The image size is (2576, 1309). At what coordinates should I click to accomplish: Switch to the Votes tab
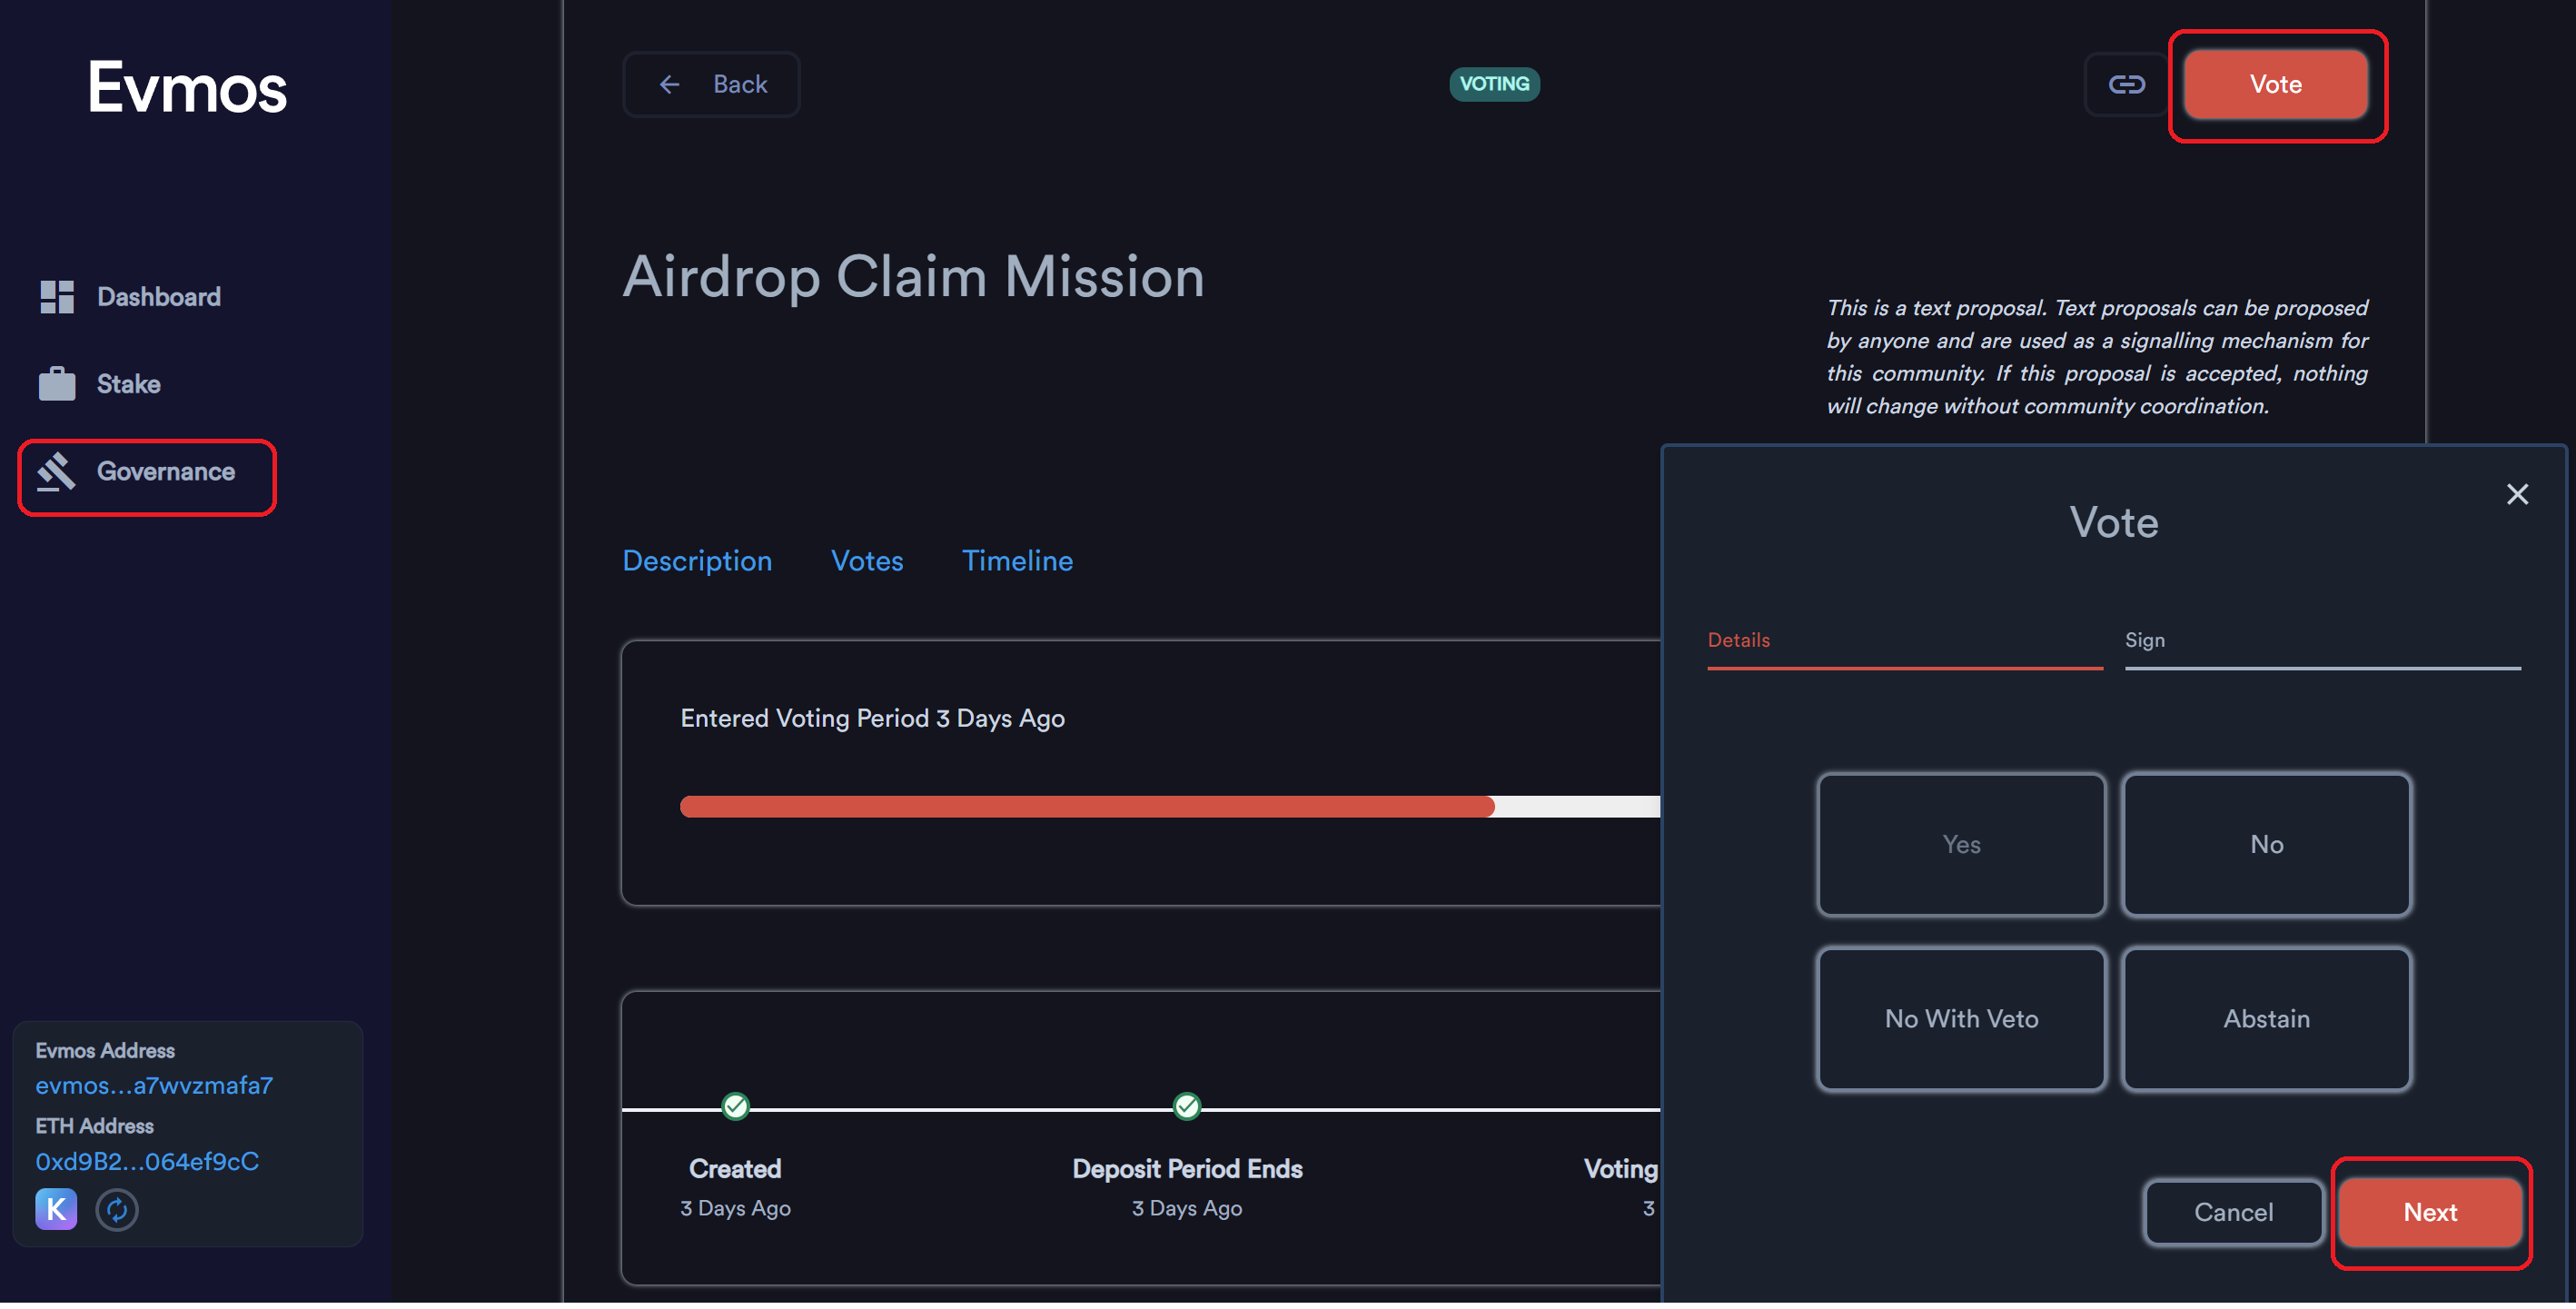click(867, 561)
